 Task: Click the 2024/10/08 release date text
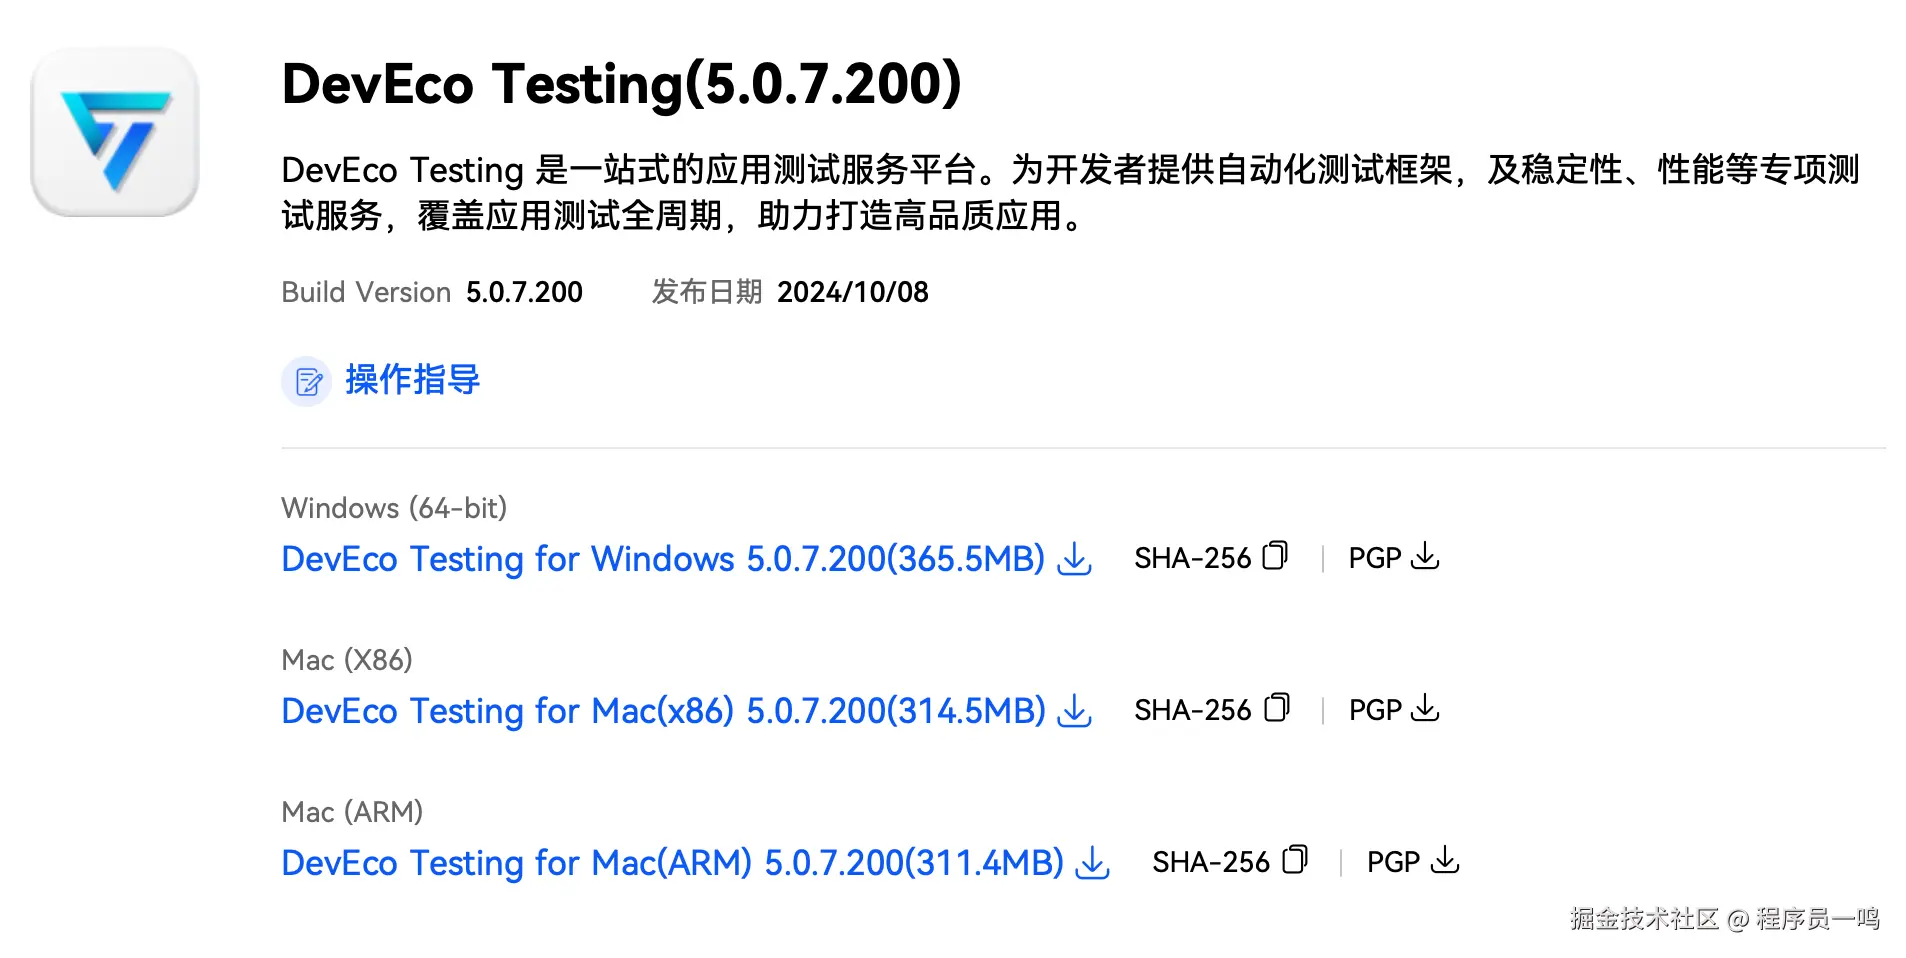(853, 292)
